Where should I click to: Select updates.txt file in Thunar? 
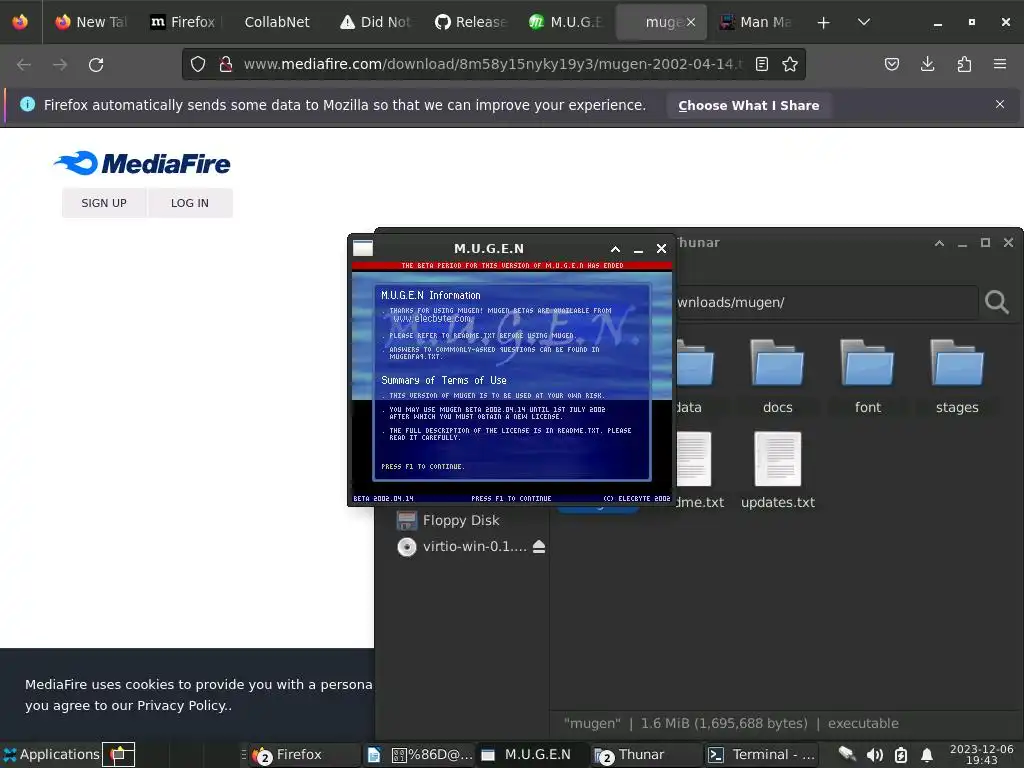777,471
